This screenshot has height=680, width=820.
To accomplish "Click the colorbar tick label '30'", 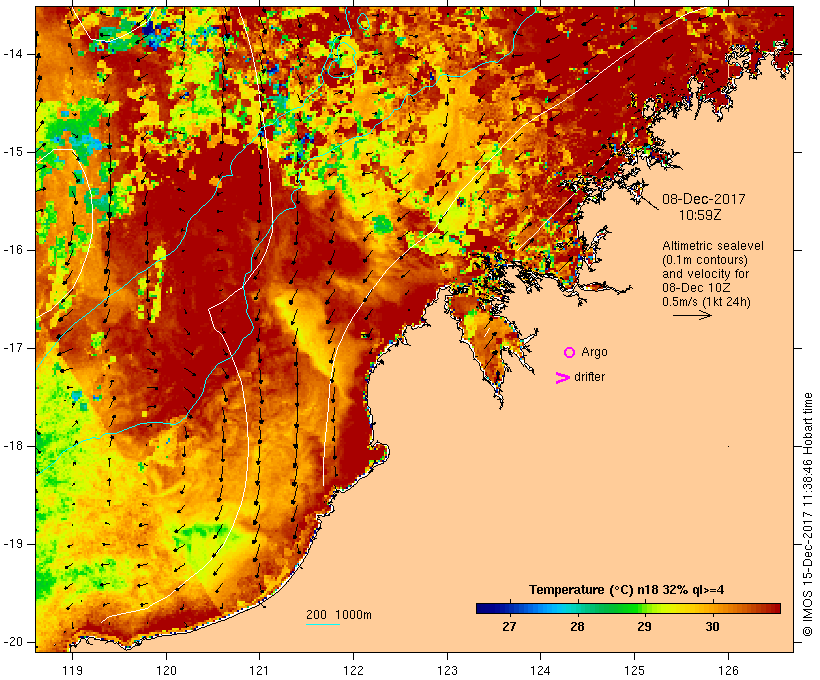I will pos(712,627).
